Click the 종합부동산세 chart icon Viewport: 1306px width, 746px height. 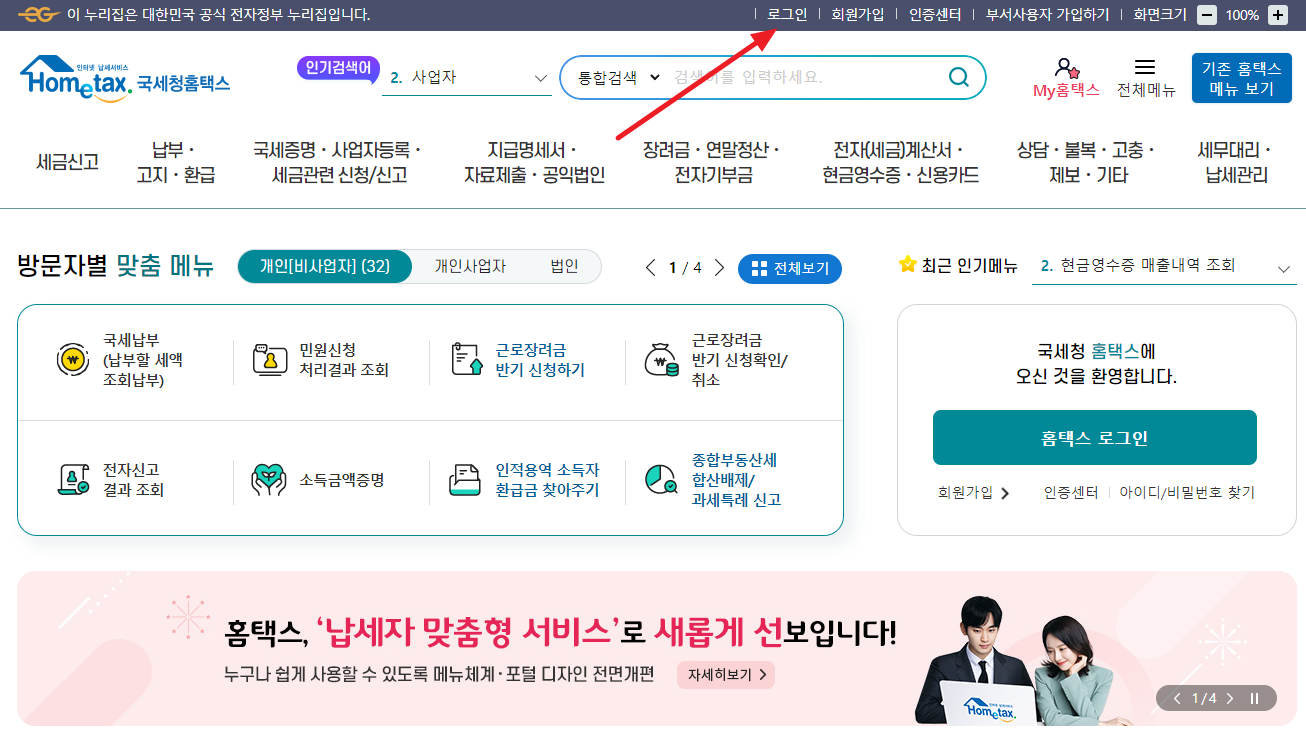661,480
